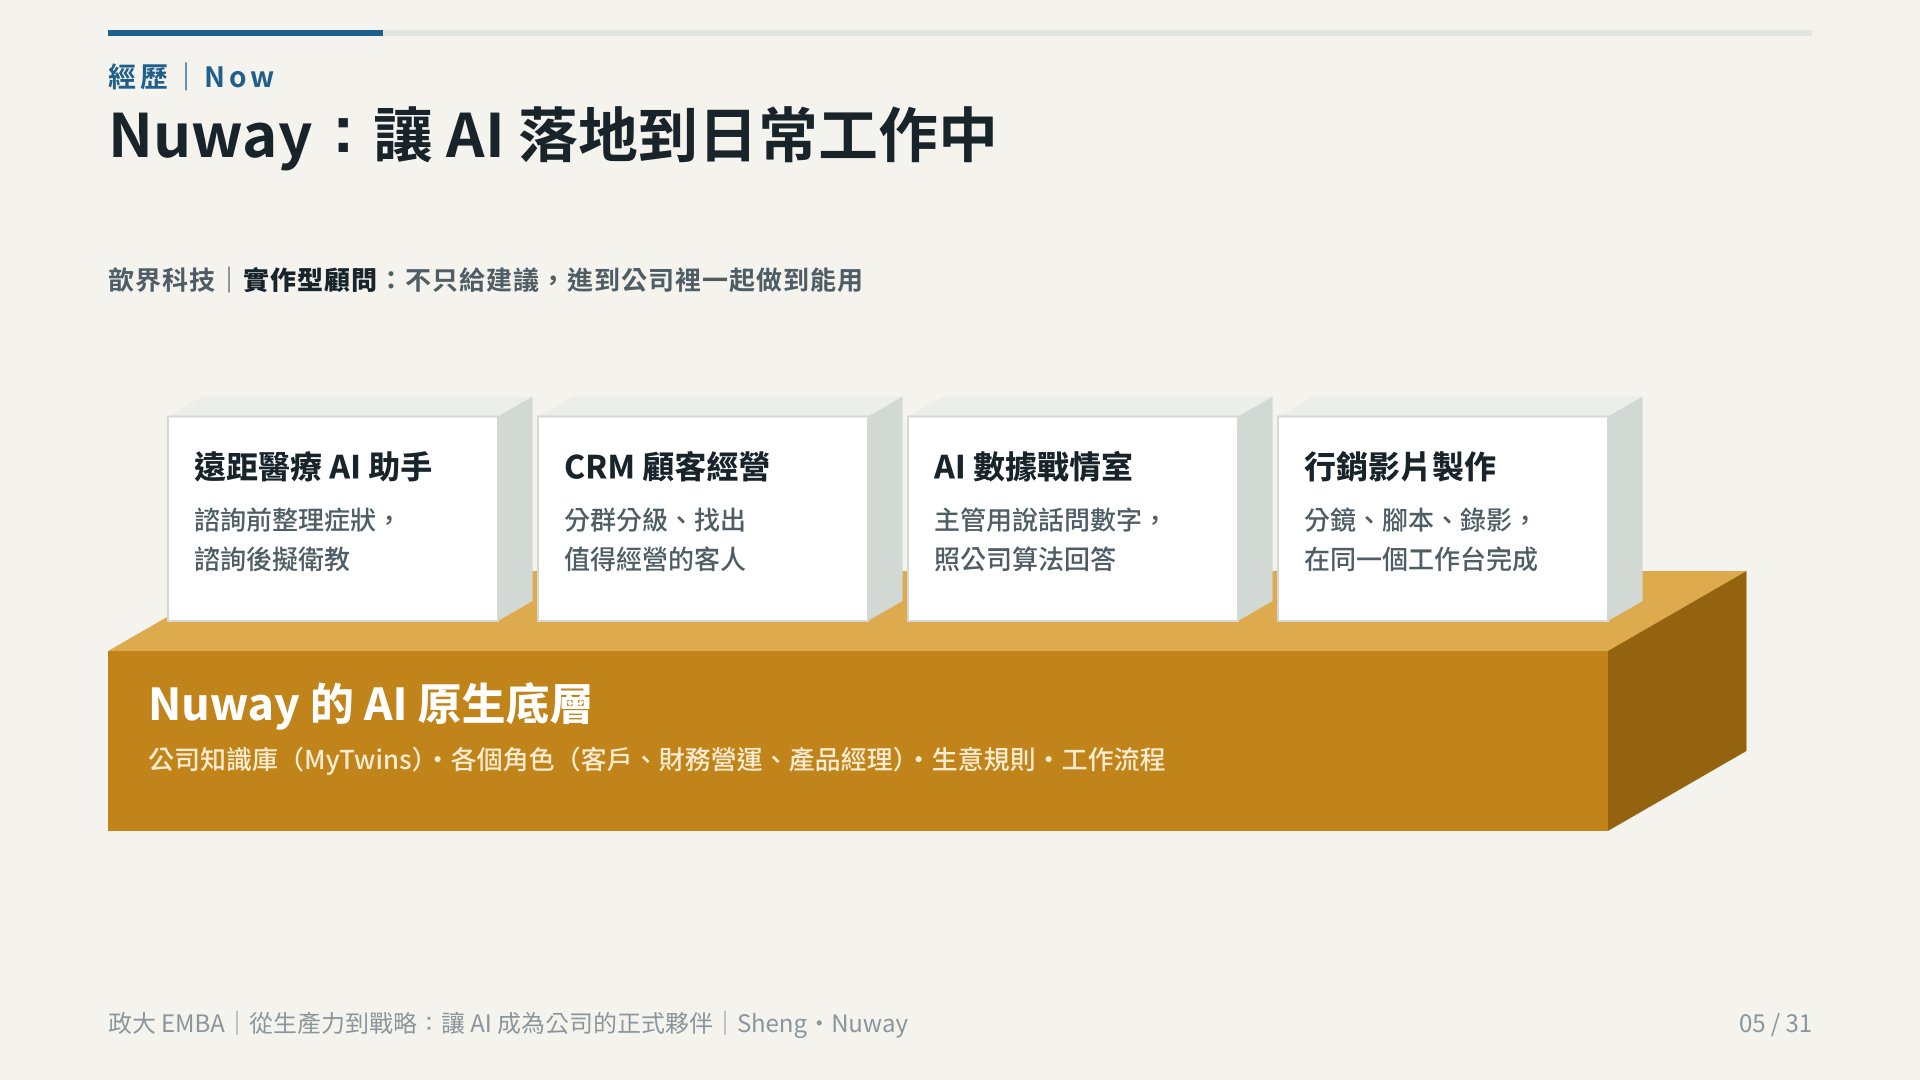Select the '遠距醫療 AI 助手' card heading
This screenshot has width=1920, height=1080.
coord(313,467)
